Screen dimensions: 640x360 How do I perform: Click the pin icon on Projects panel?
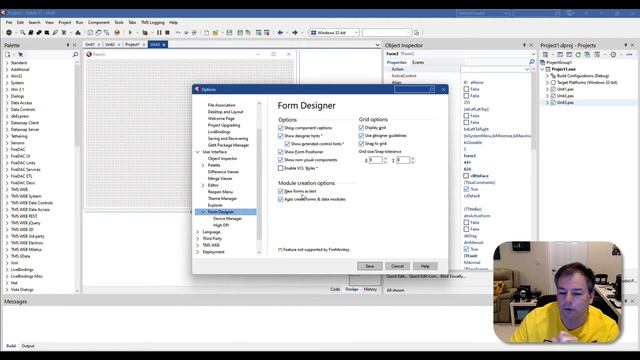point(626,45)
